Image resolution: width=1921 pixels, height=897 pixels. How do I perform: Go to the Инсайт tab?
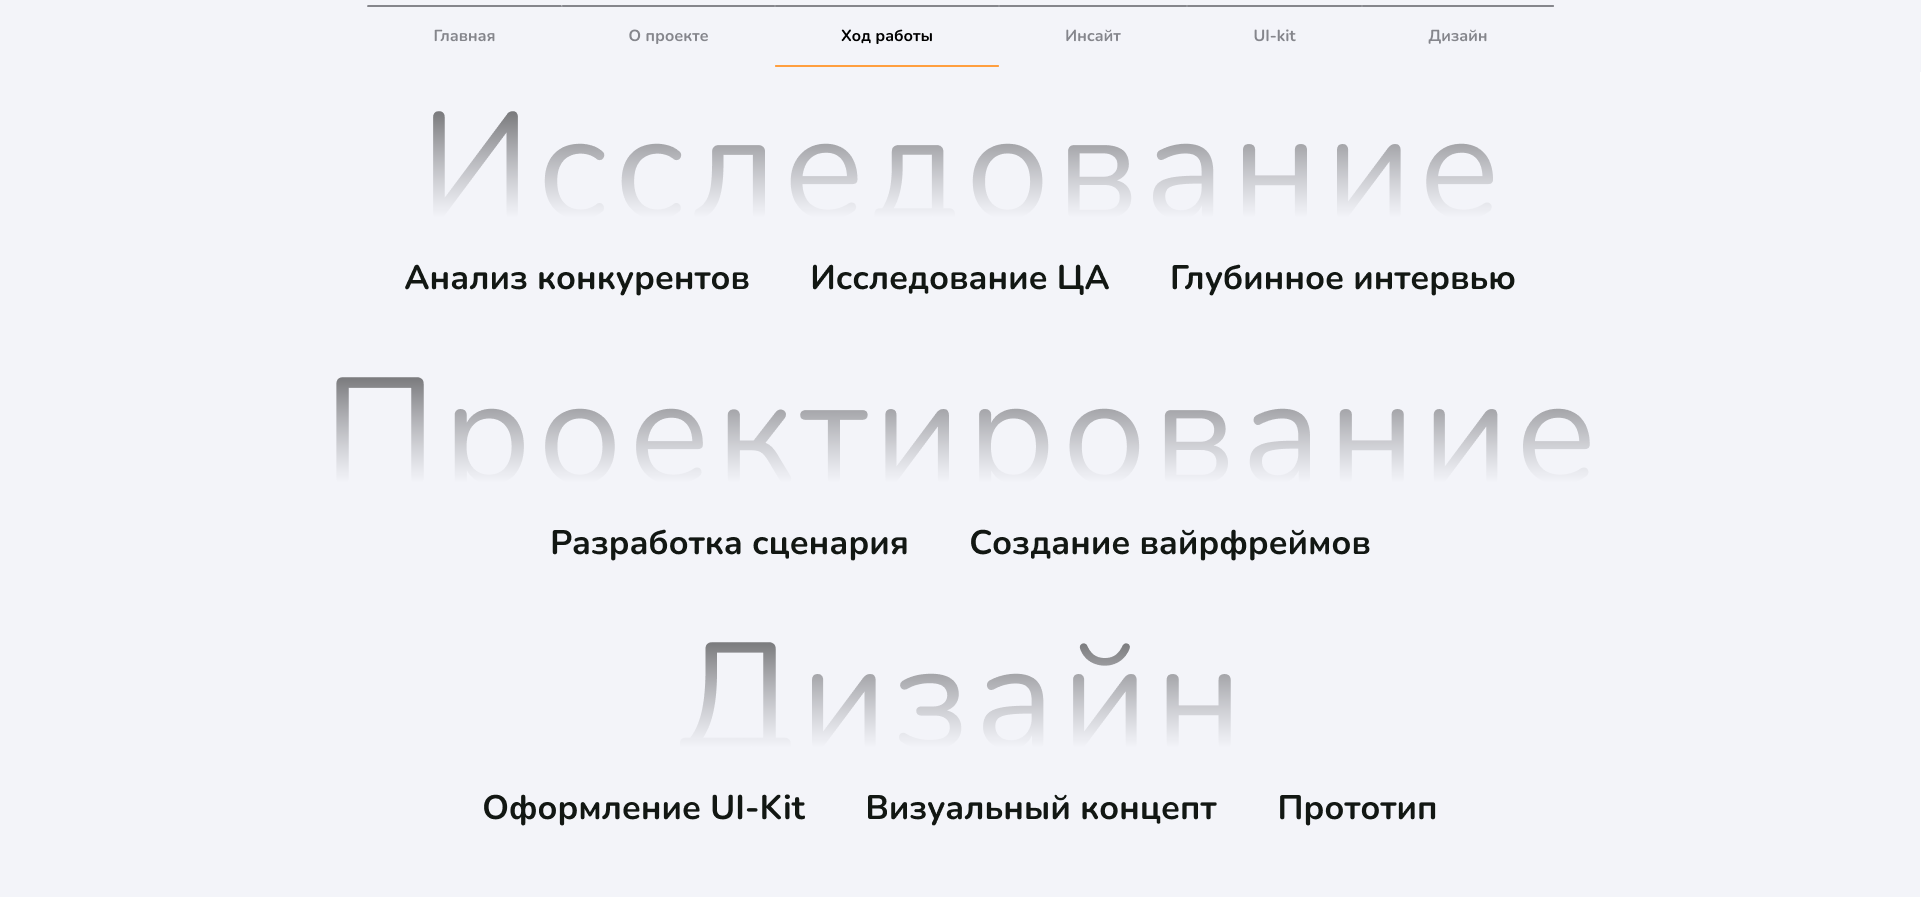1093,36
